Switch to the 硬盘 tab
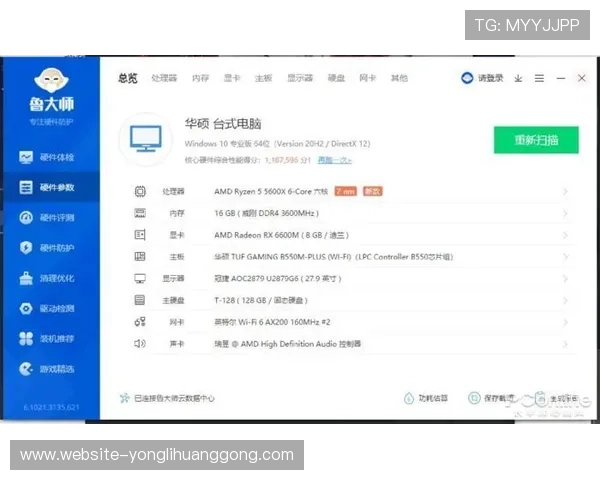This screenshot has height=480, width=600. [336, 78]
